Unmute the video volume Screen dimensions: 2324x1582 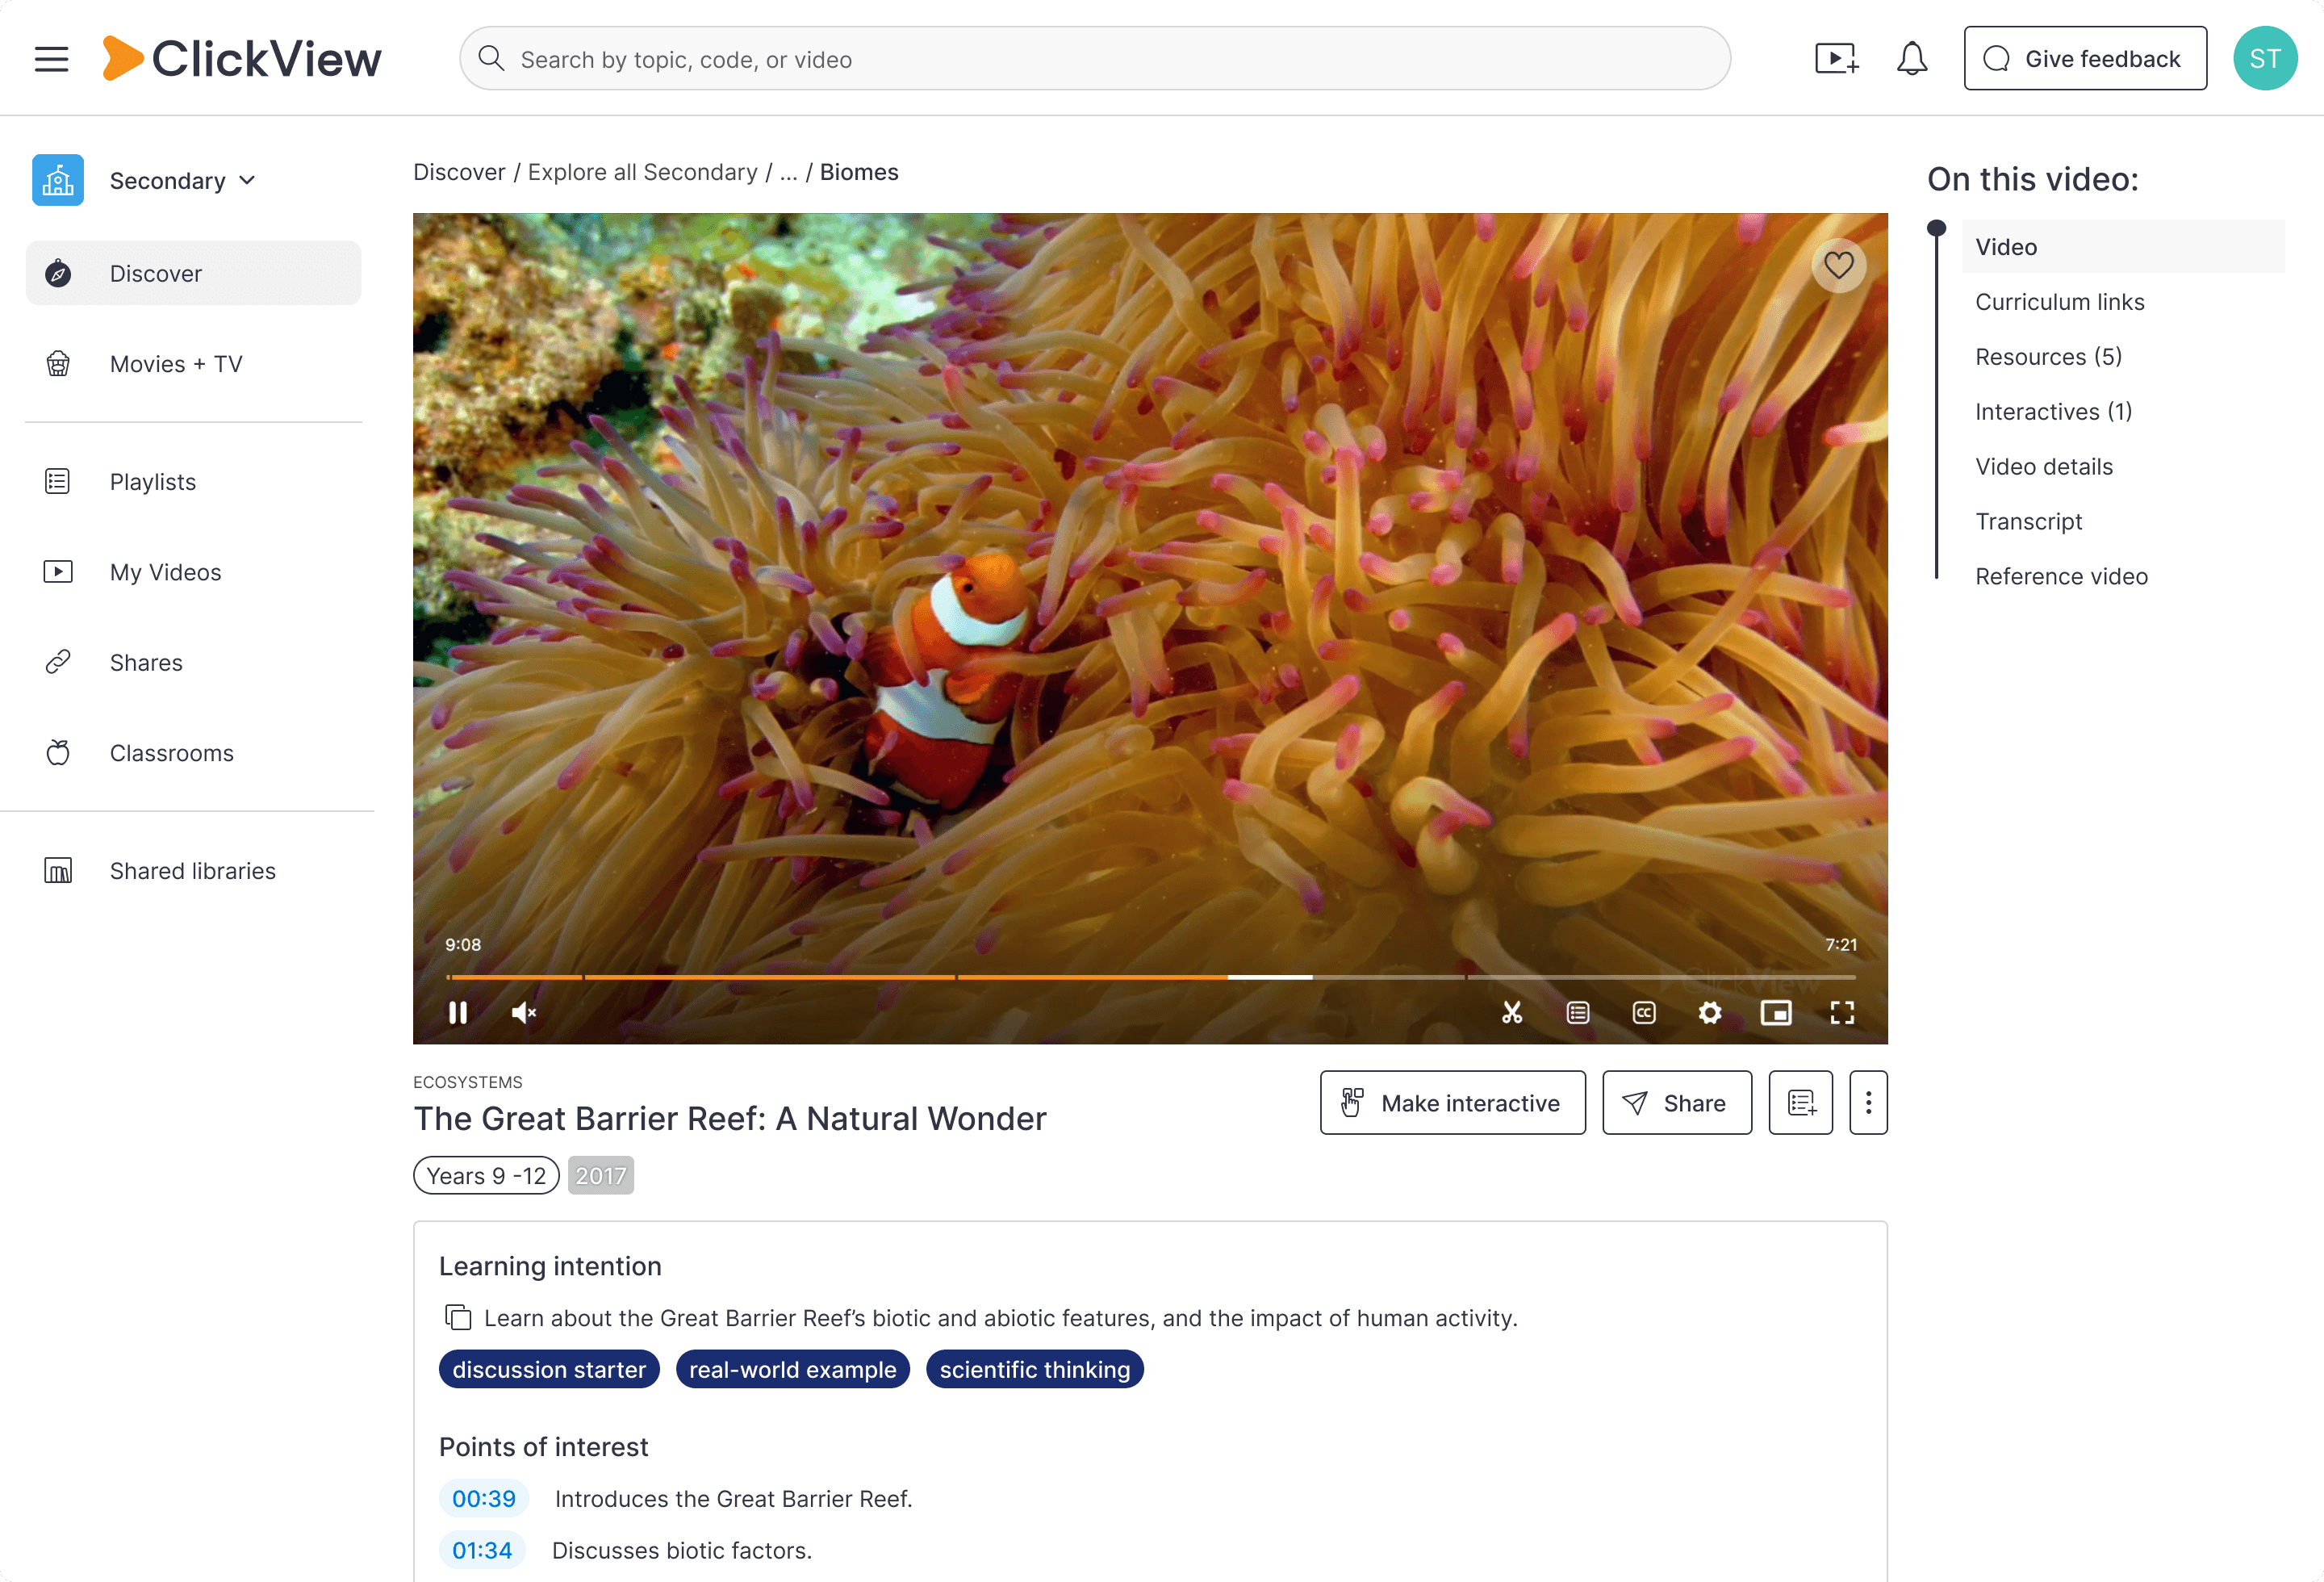(524, 1013)
